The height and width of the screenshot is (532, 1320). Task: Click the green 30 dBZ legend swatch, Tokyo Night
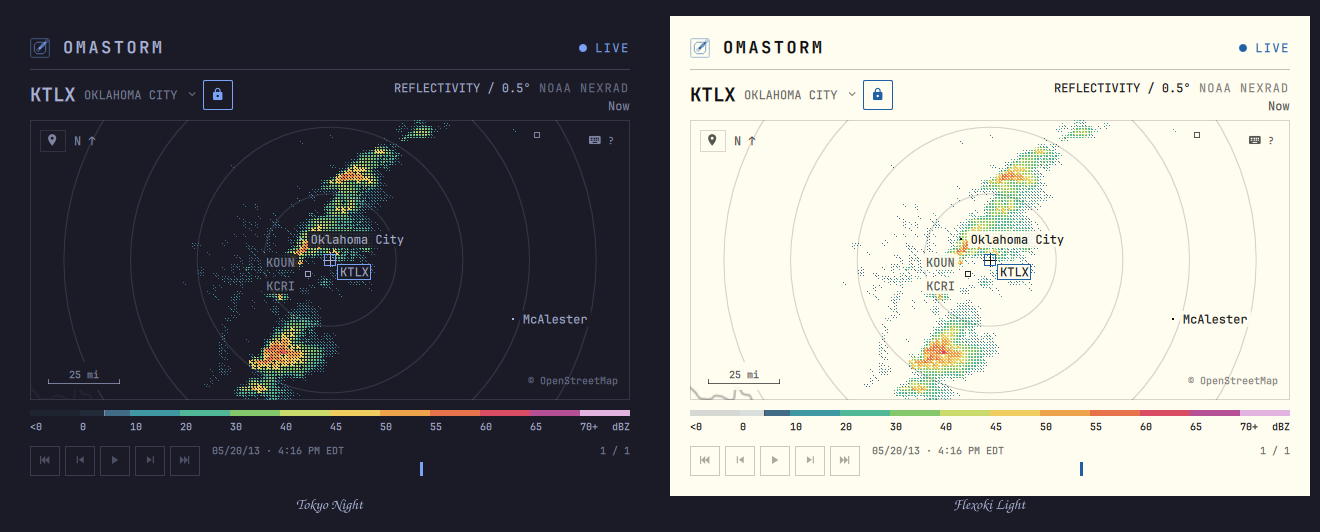[255, 413]
